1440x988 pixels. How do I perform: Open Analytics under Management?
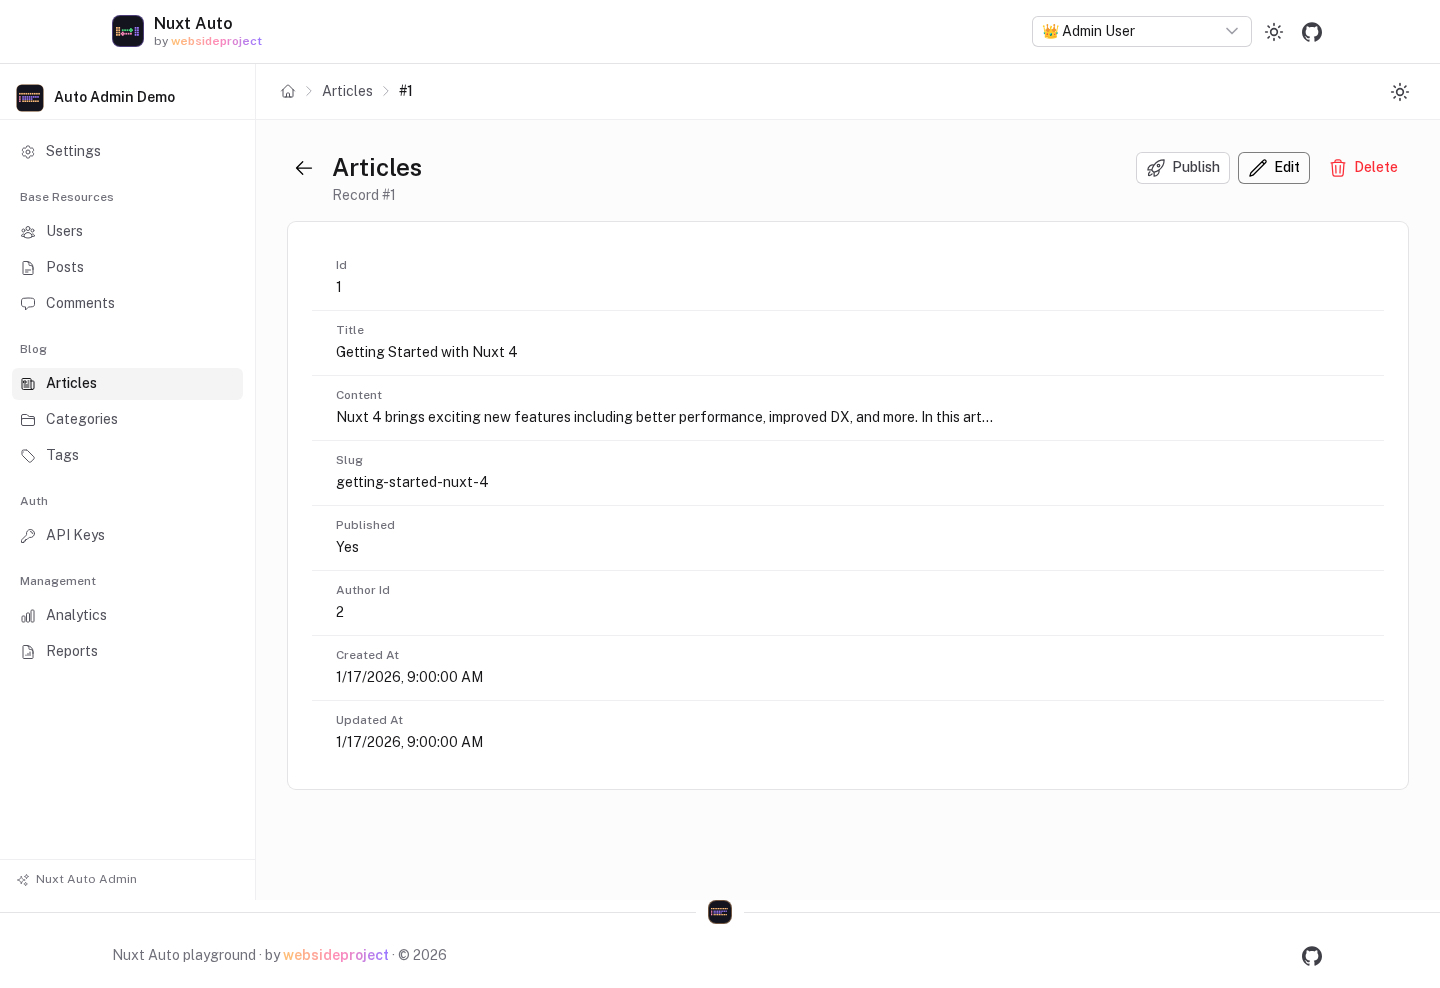(128, 616)
